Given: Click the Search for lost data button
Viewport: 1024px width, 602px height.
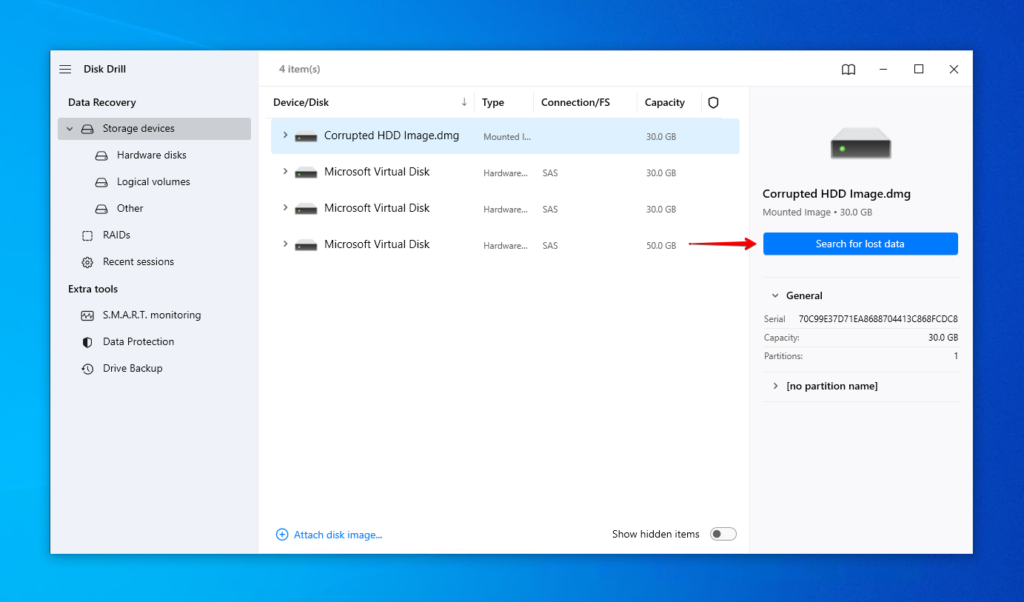Looking at the screenshot, I should pyautogui.click(x=859, y=243).
